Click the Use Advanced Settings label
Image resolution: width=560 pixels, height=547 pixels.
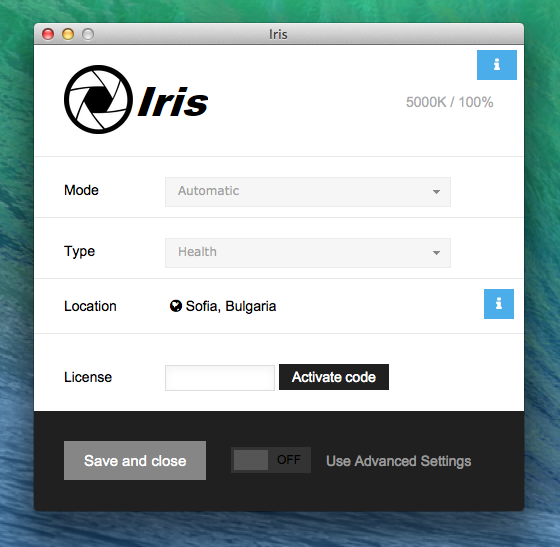click(399, 461)
